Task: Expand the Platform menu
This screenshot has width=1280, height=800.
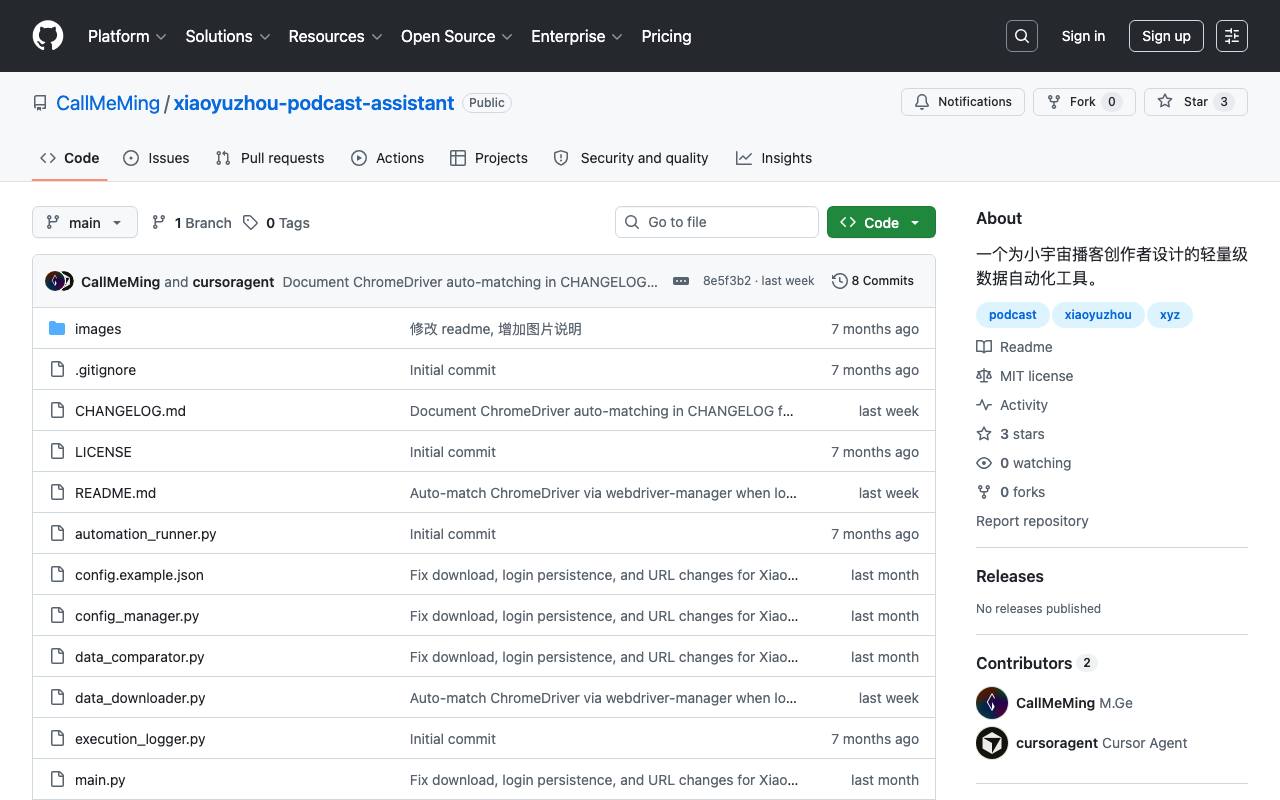Action: tap(127, 36)
